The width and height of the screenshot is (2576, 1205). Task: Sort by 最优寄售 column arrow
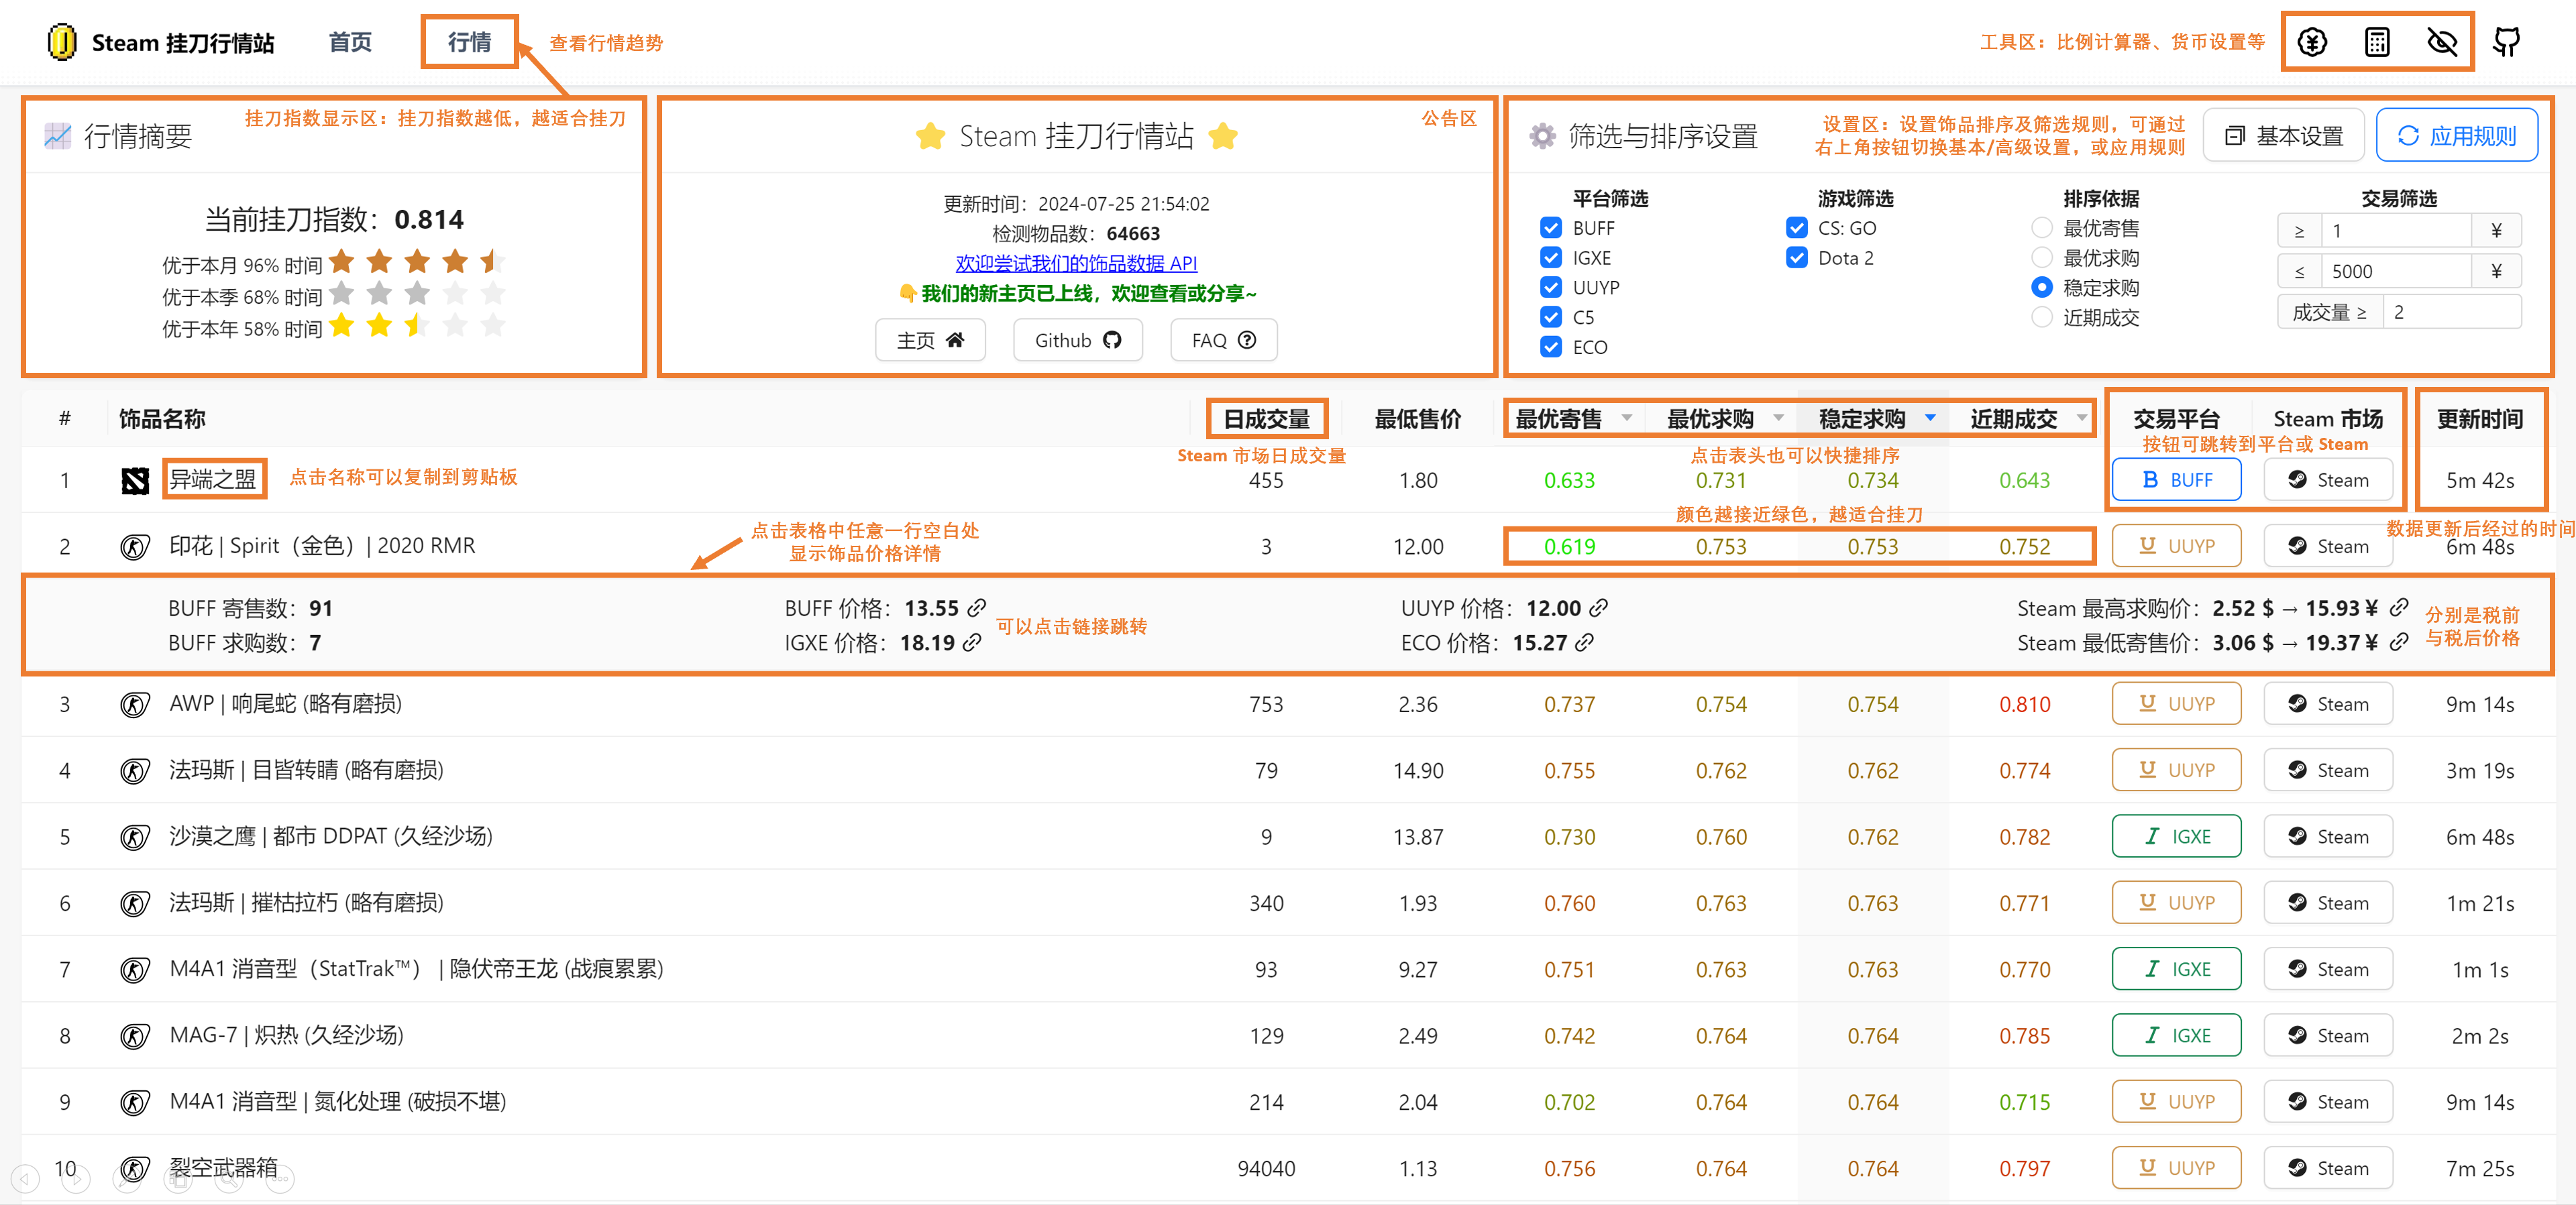[x=1627, y=418]
